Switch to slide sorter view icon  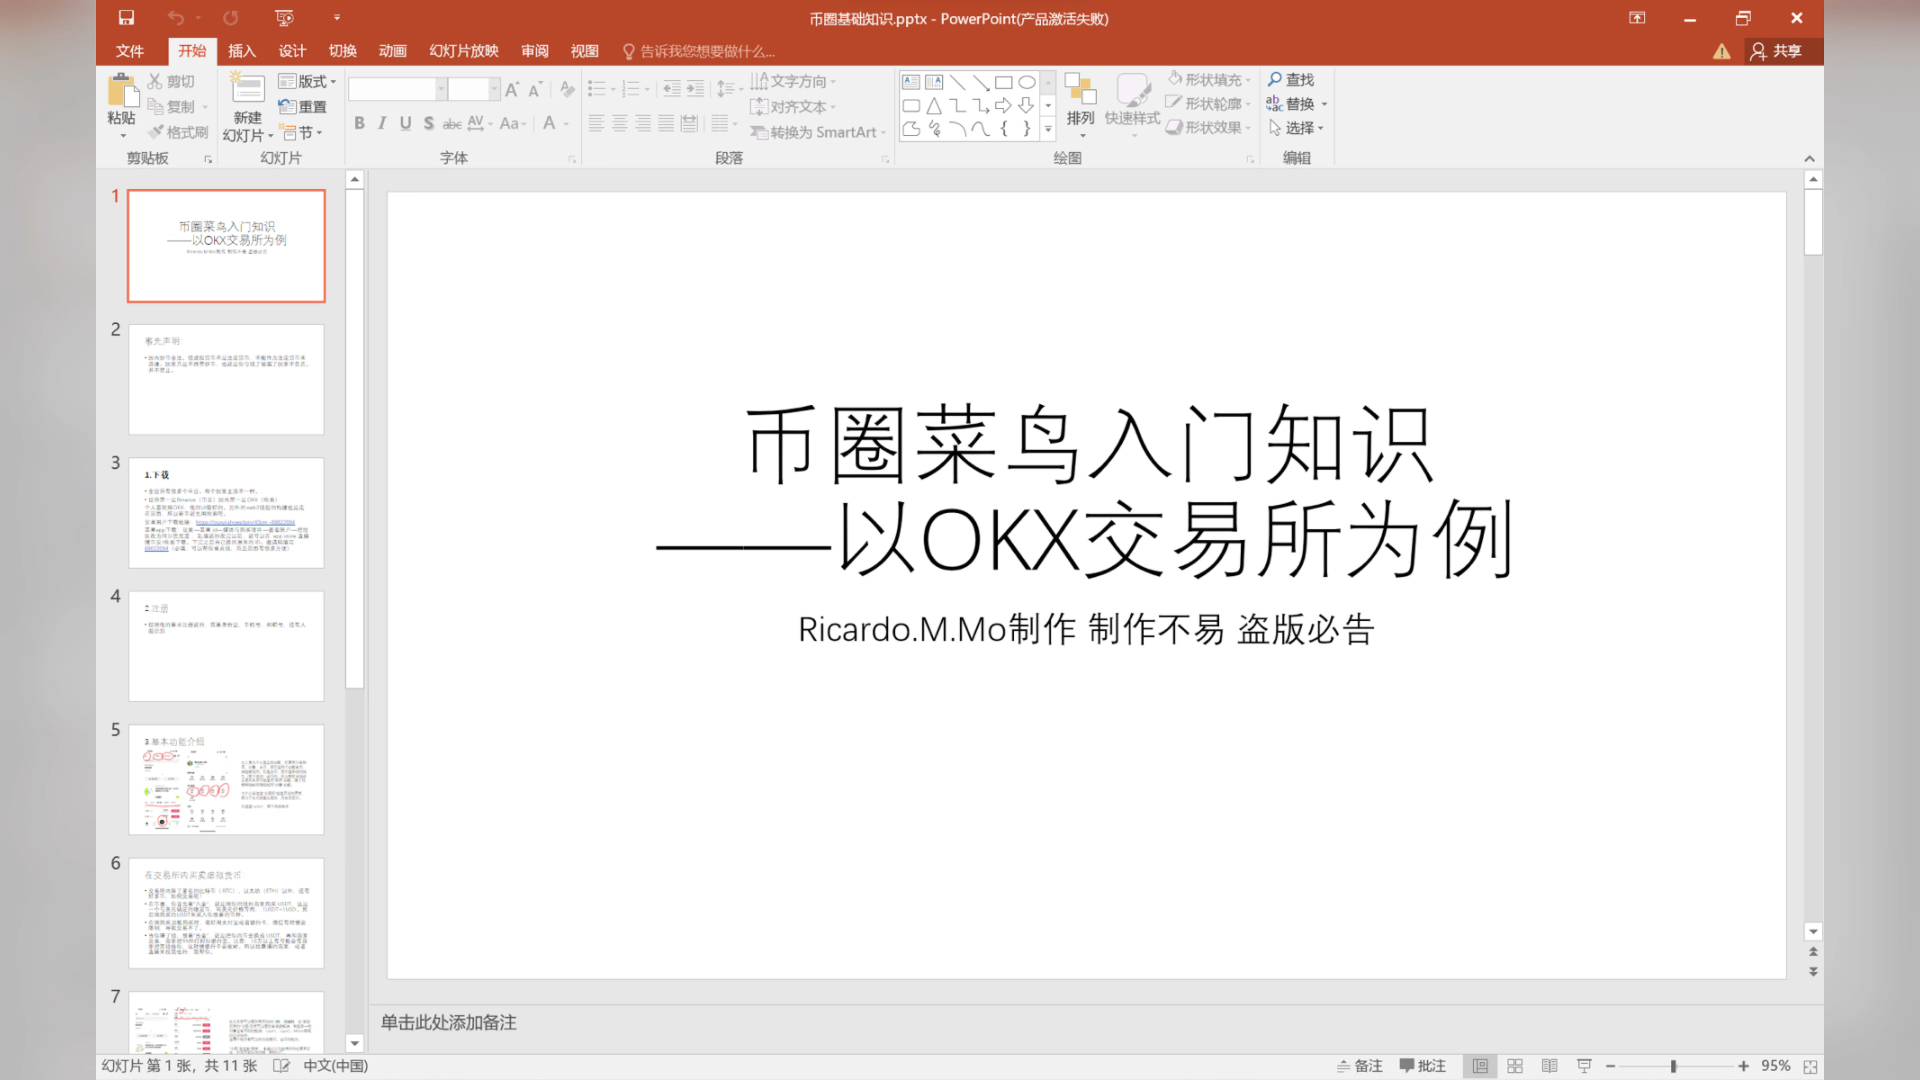(x=1515, y=1066)
